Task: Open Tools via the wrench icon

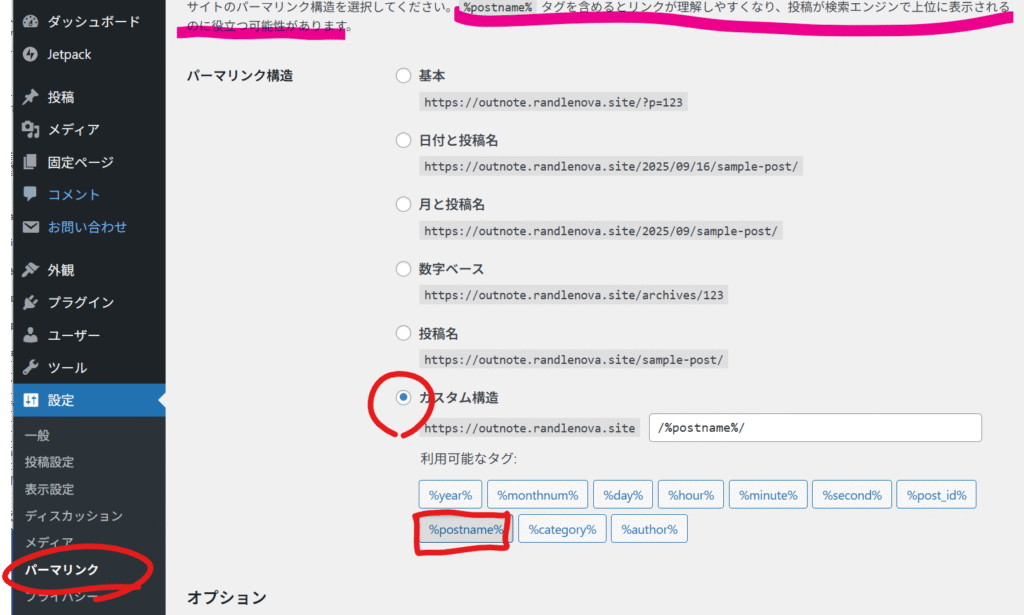Action: 31,367
